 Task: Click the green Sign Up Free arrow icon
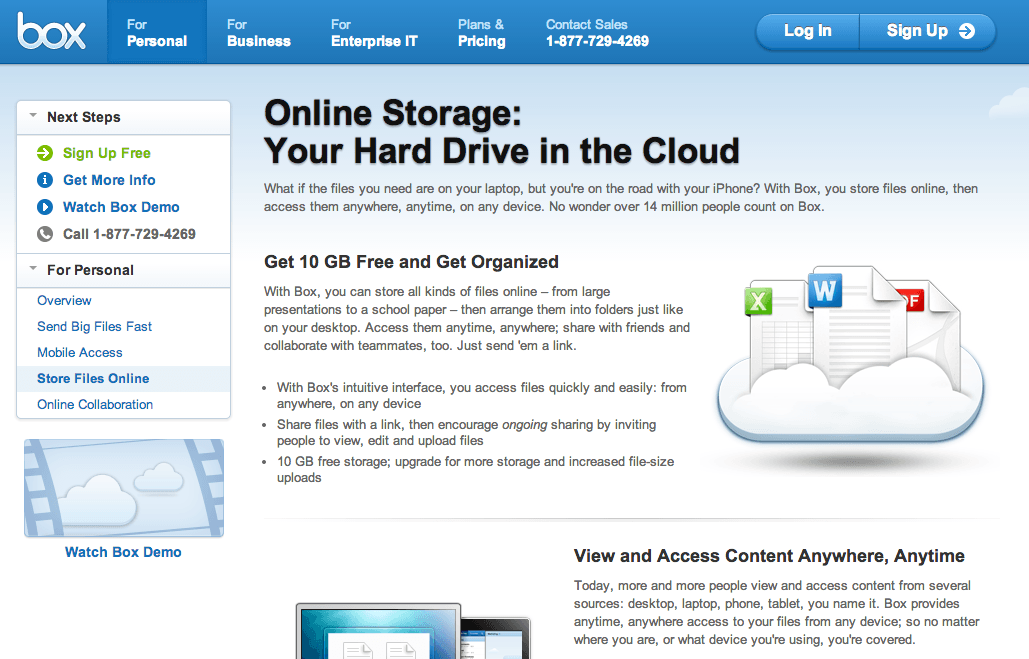45,153
